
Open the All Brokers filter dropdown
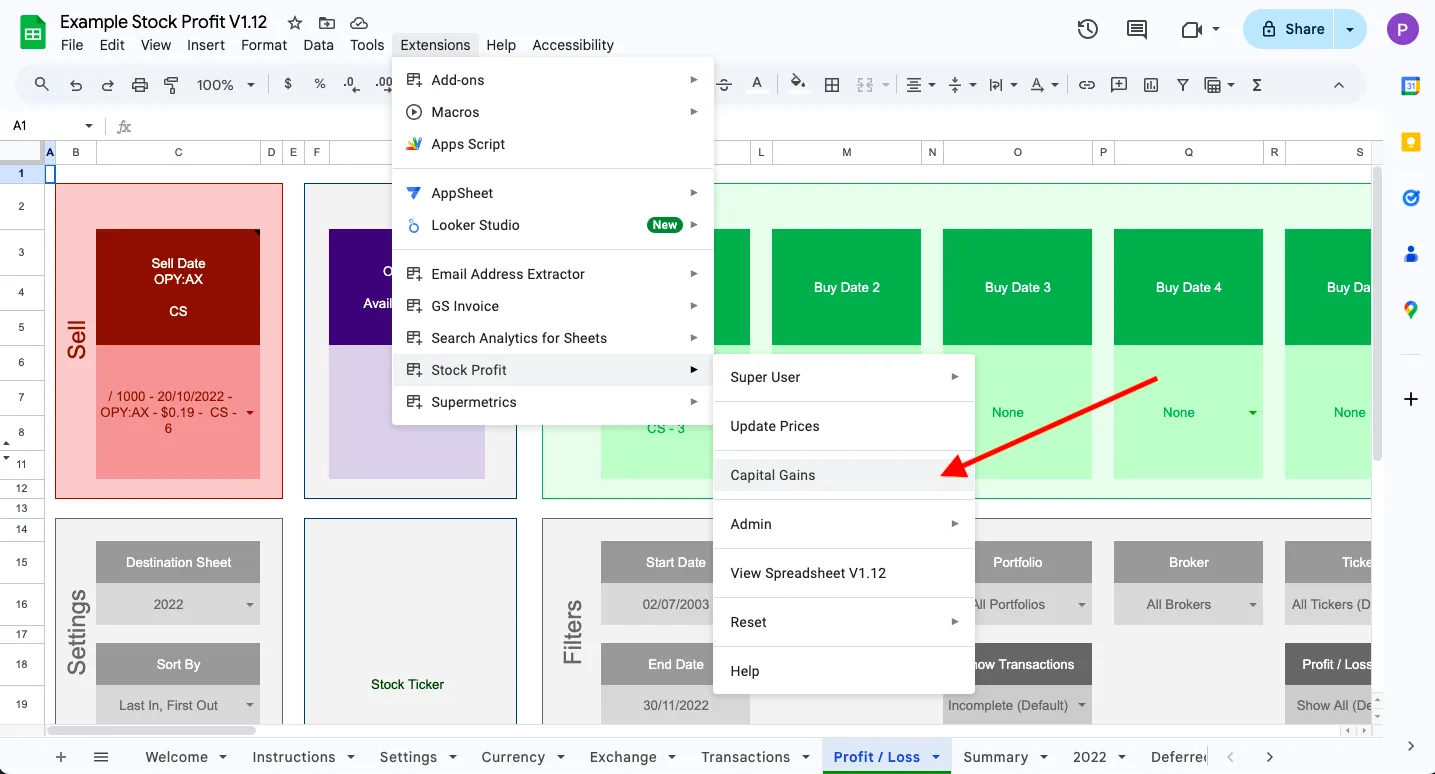pos(1252,605)
